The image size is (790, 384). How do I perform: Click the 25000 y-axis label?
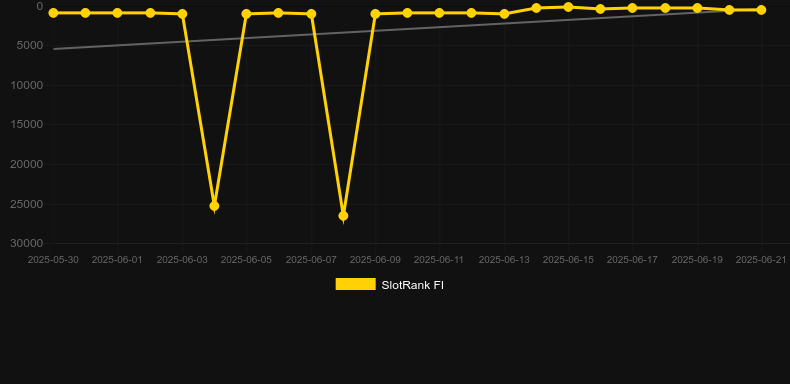[x=27, y=204]
